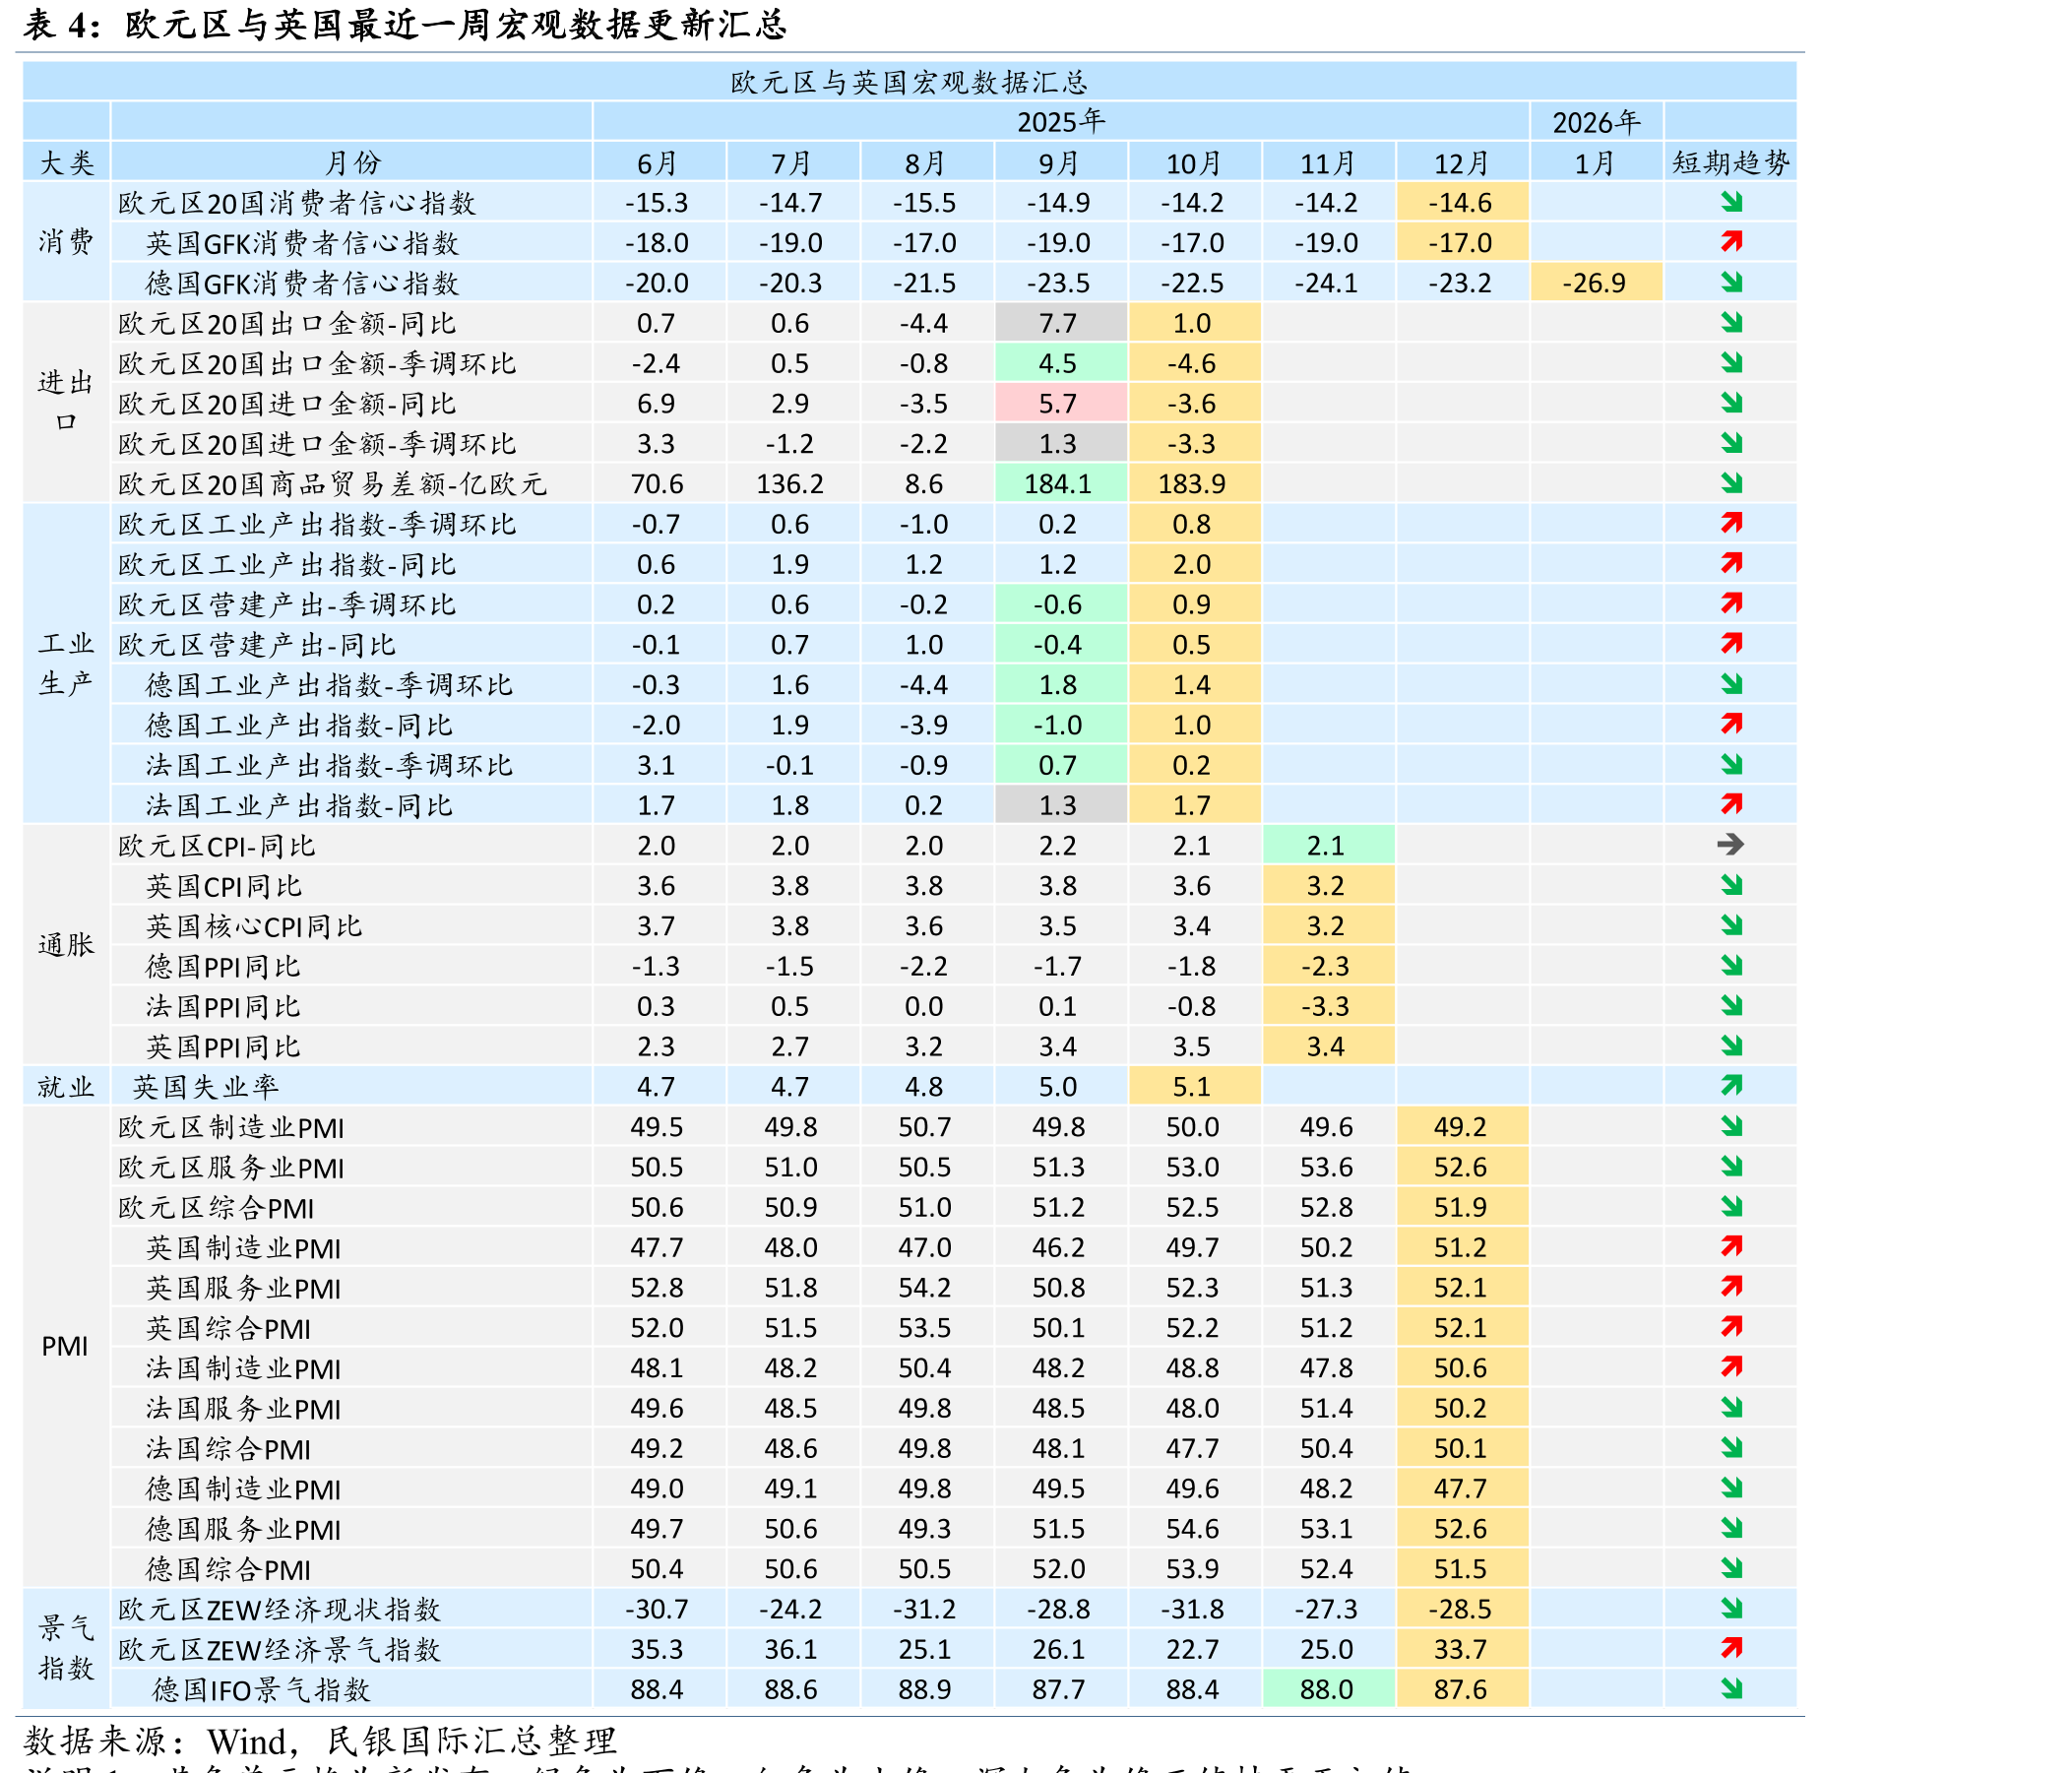Viewport: 2072px width, 1773px height.
Task: Click the PMI category label
Action: coord(65,1346)
